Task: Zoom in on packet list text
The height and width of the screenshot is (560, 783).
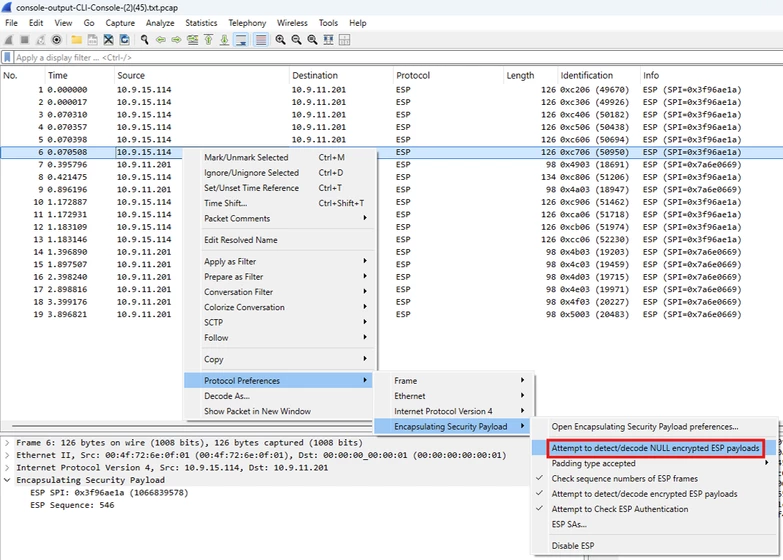Action: 281,40
